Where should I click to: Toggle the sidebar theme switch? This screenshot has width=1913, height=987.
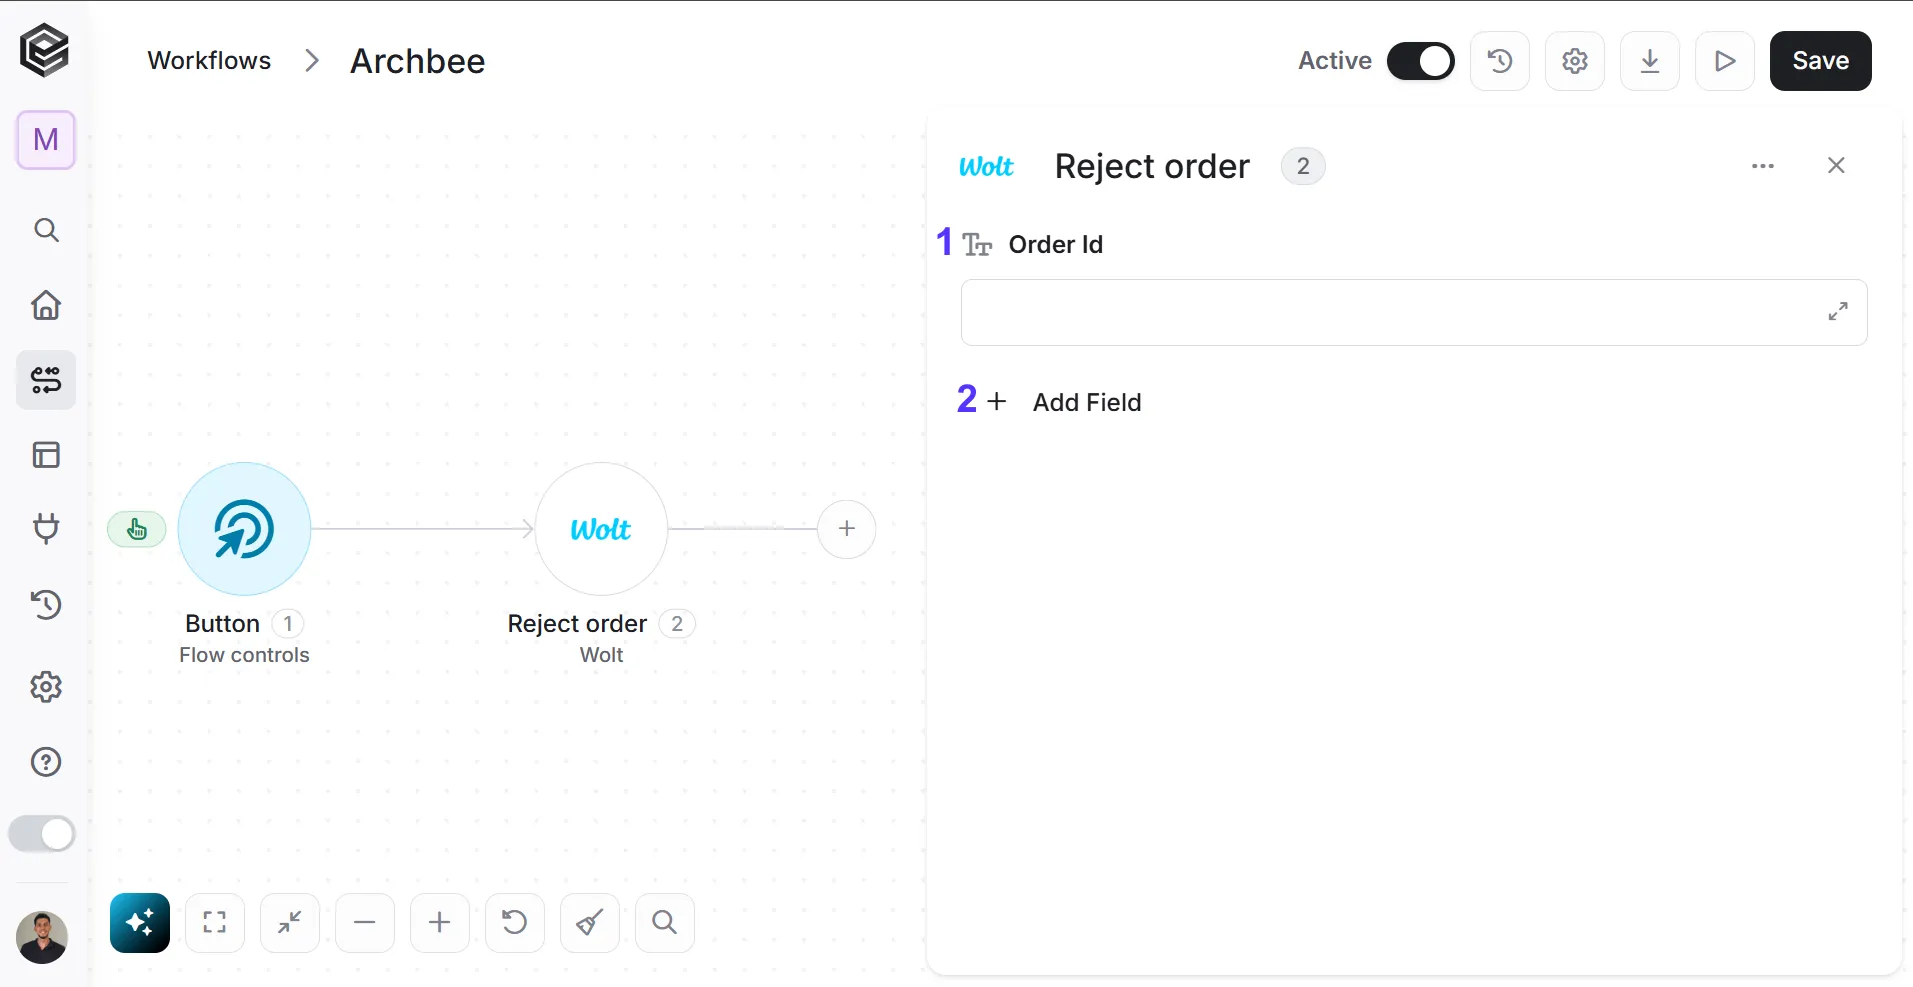point(42,834)
